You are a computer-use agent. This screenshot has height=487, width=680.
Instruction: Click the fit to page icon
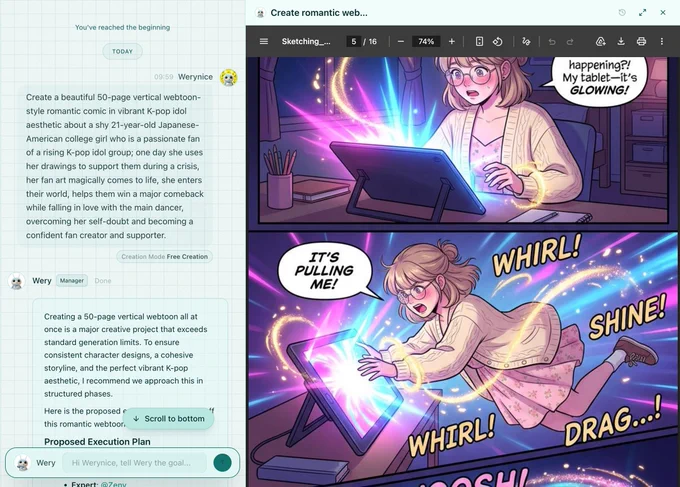[479, 41]
